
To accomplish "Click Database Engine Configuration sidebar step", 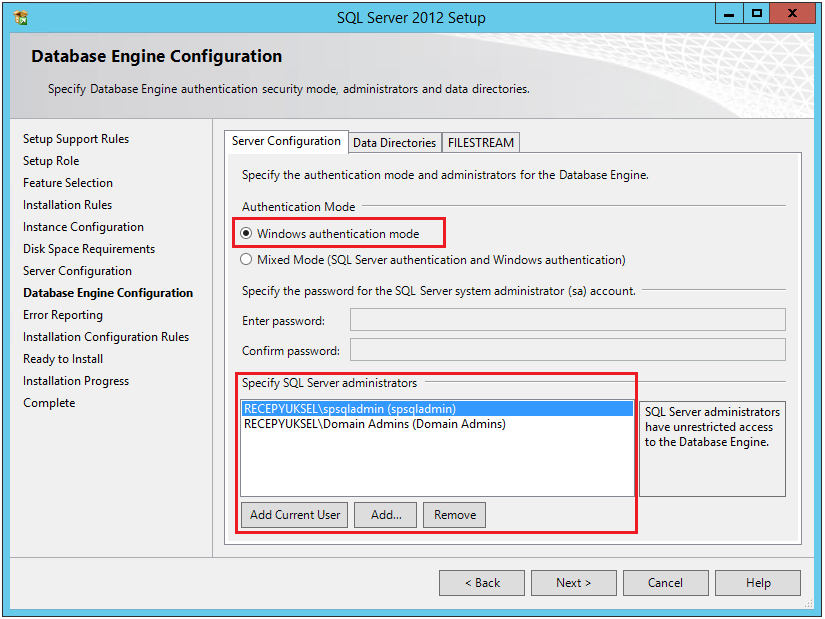I will coord(108,293).
